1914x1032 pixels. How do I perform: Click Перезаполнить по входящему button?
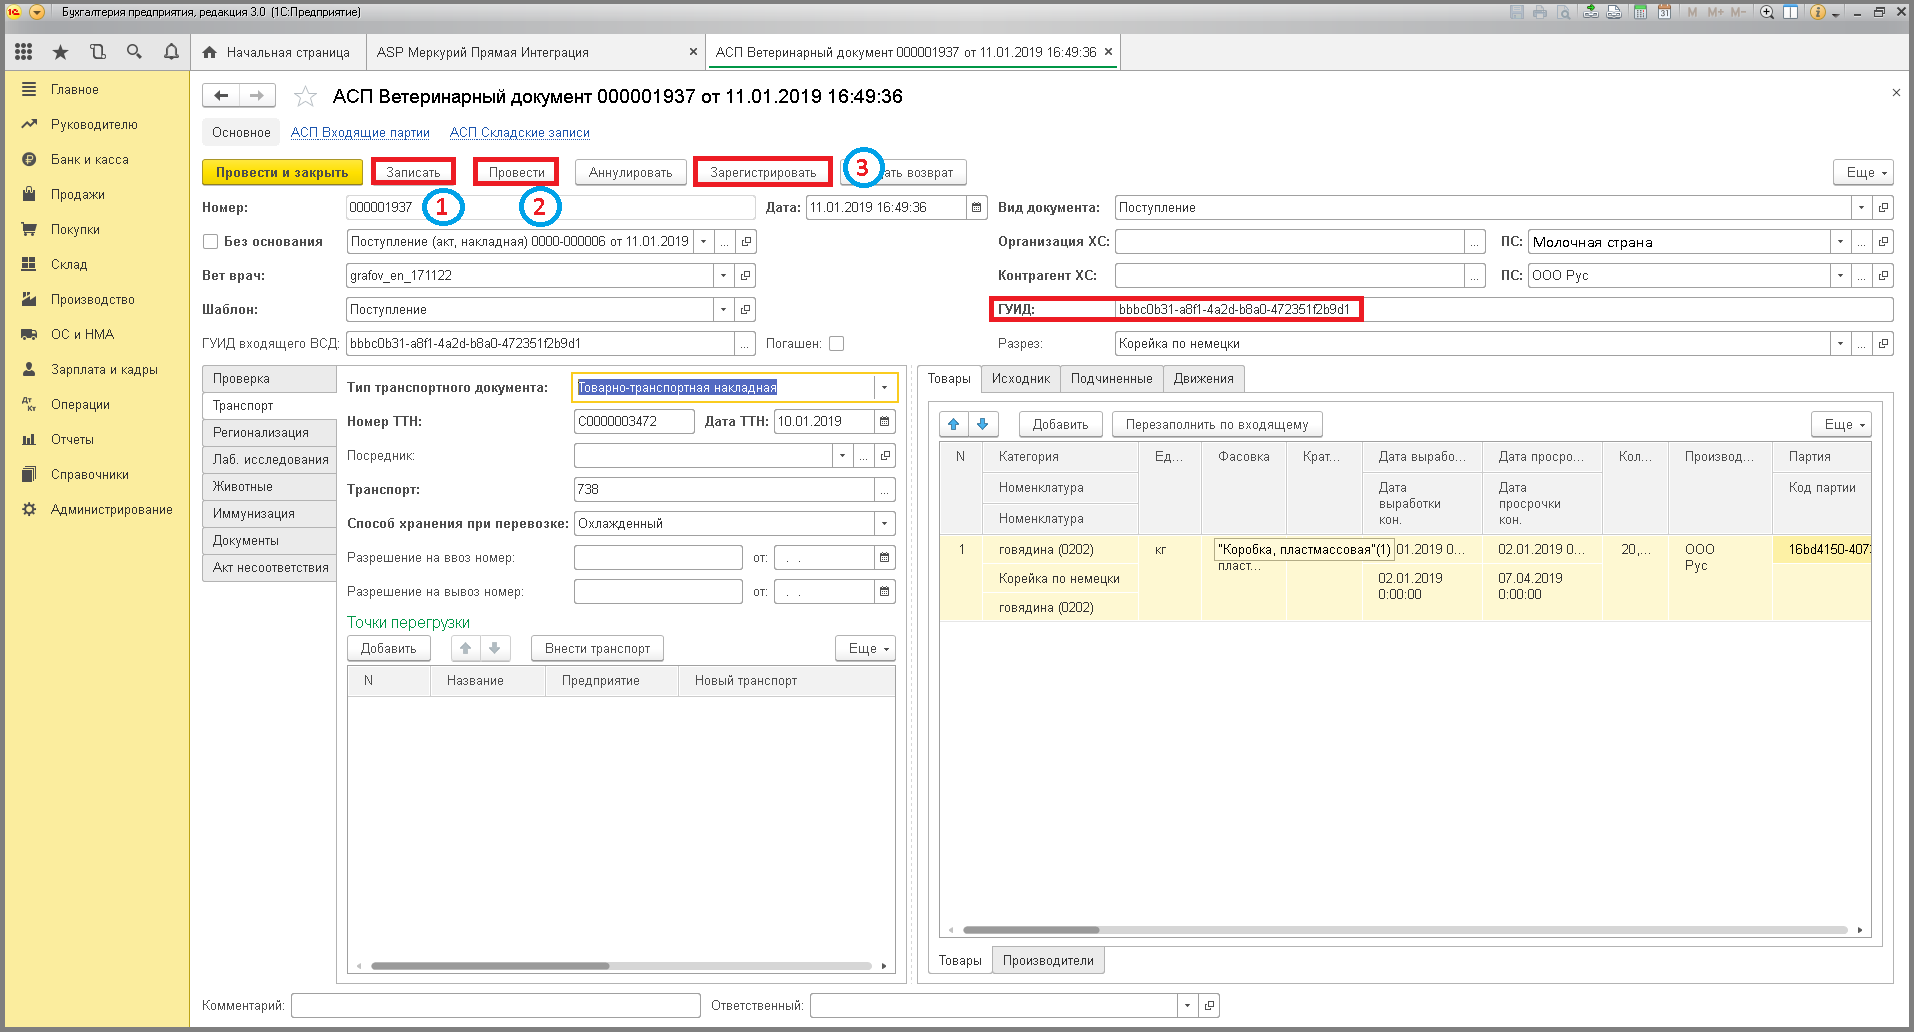(x=1217, y=424)
